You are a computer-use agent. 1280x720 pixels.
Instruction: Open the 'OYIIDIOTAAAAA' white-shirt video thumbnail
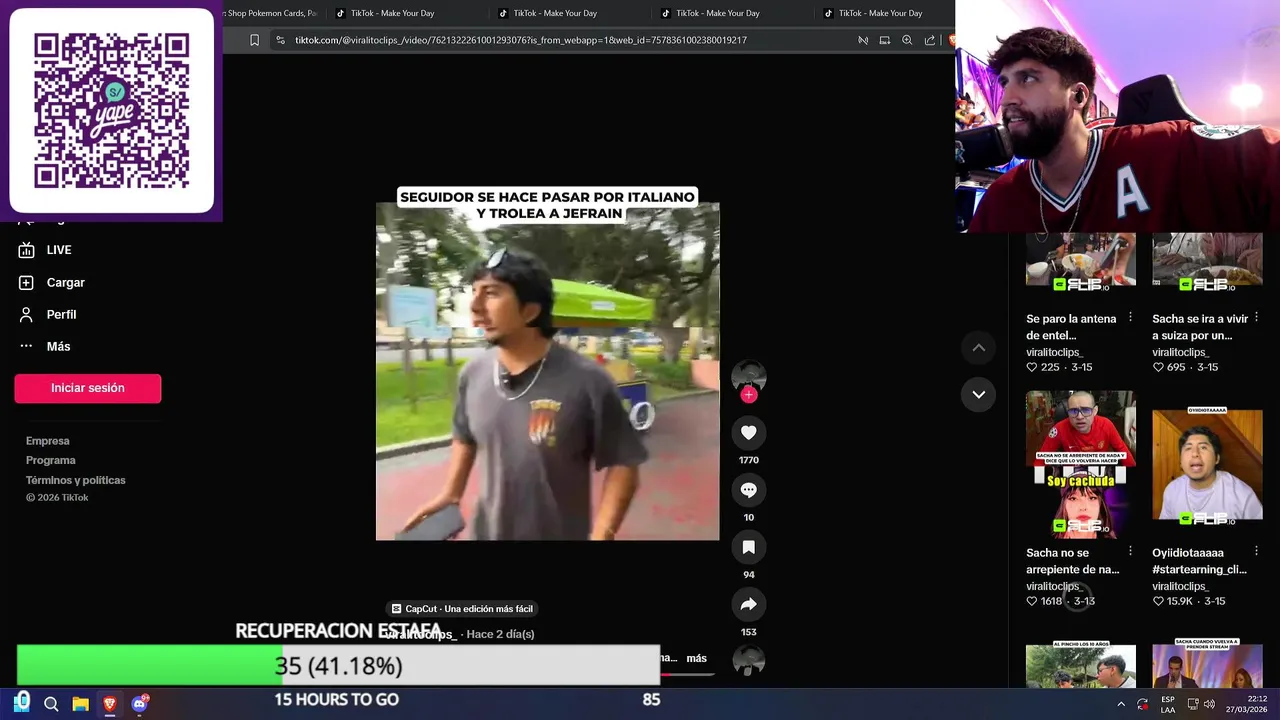(x=1207, y=464)
